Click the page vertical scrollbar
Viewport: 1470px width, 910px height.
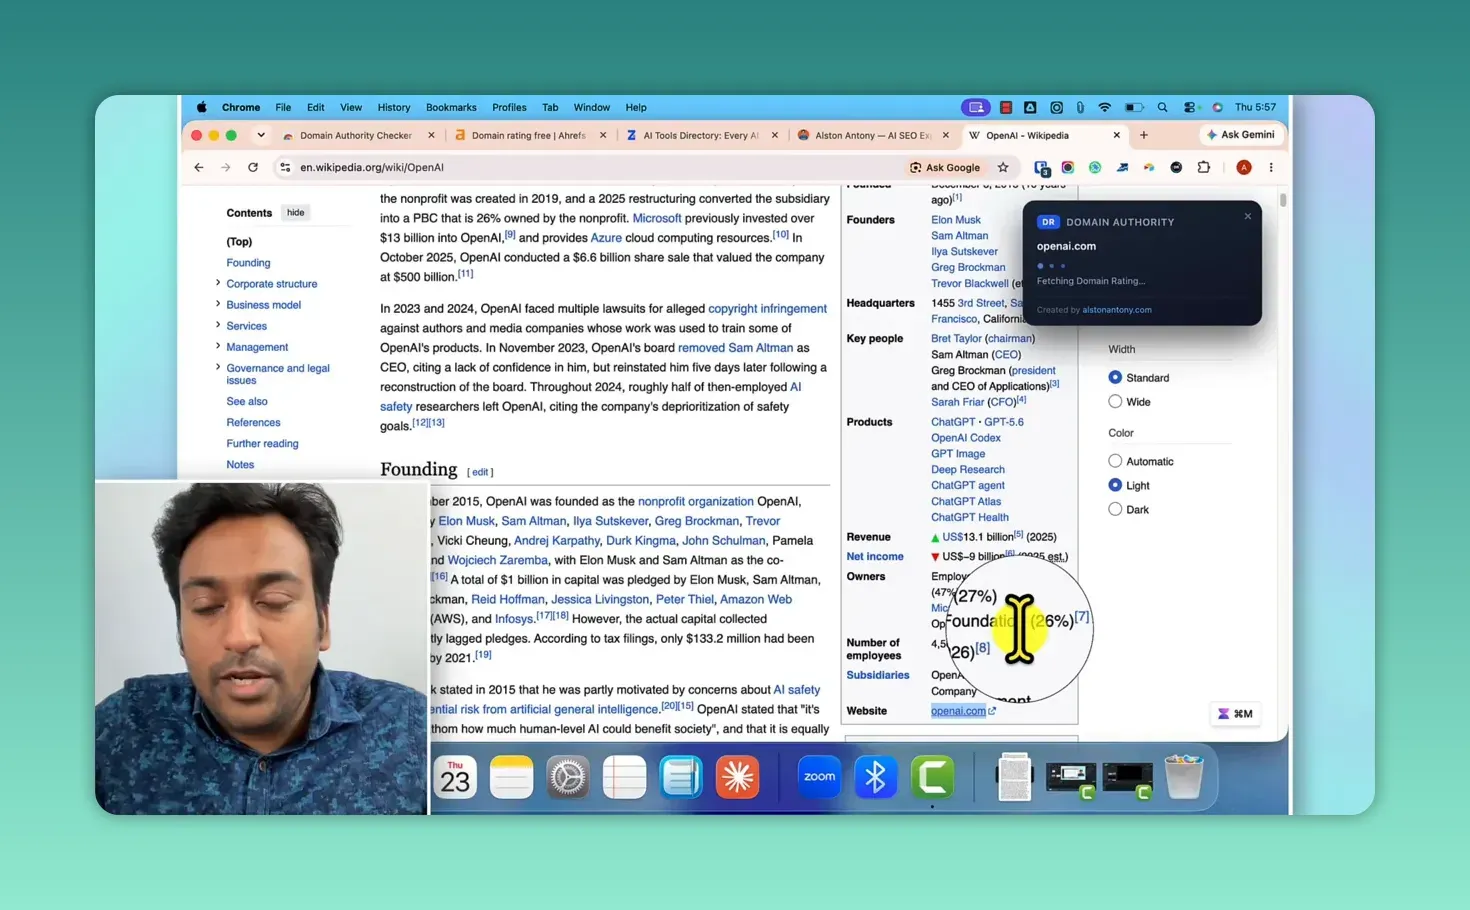click(x=1282, y=200)
